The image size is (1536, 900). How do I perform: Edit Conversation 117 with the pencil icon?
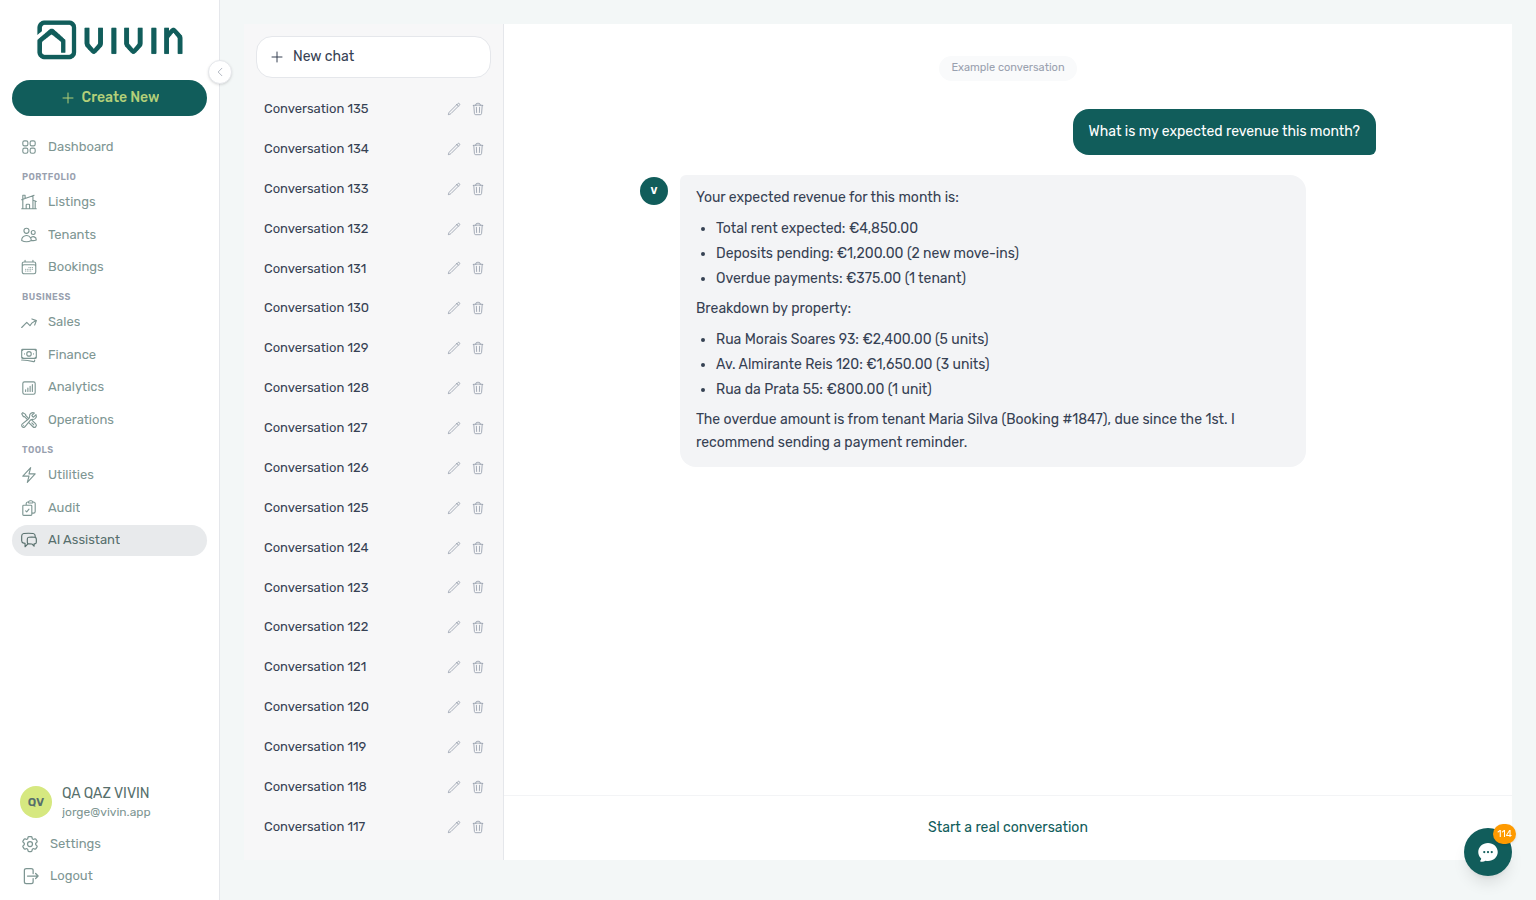pos(454,827)
